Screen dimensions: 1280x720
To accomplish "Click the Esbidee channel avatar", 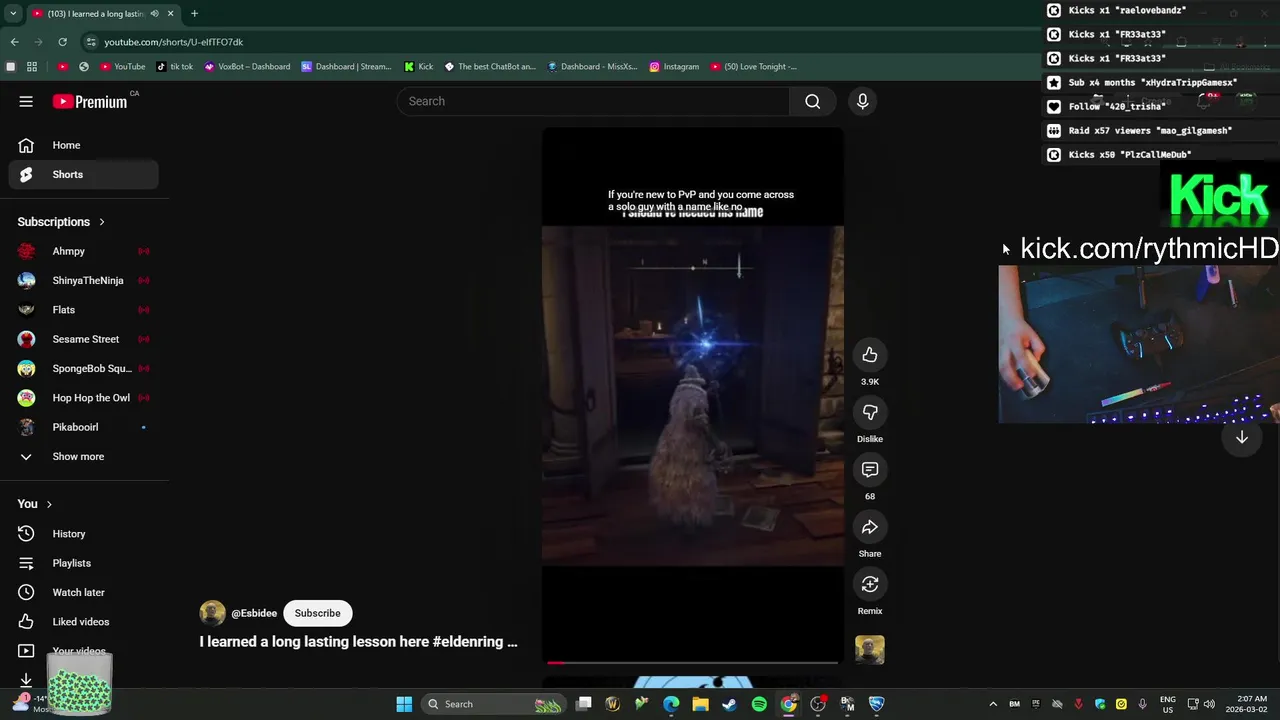I will [212, 613].
